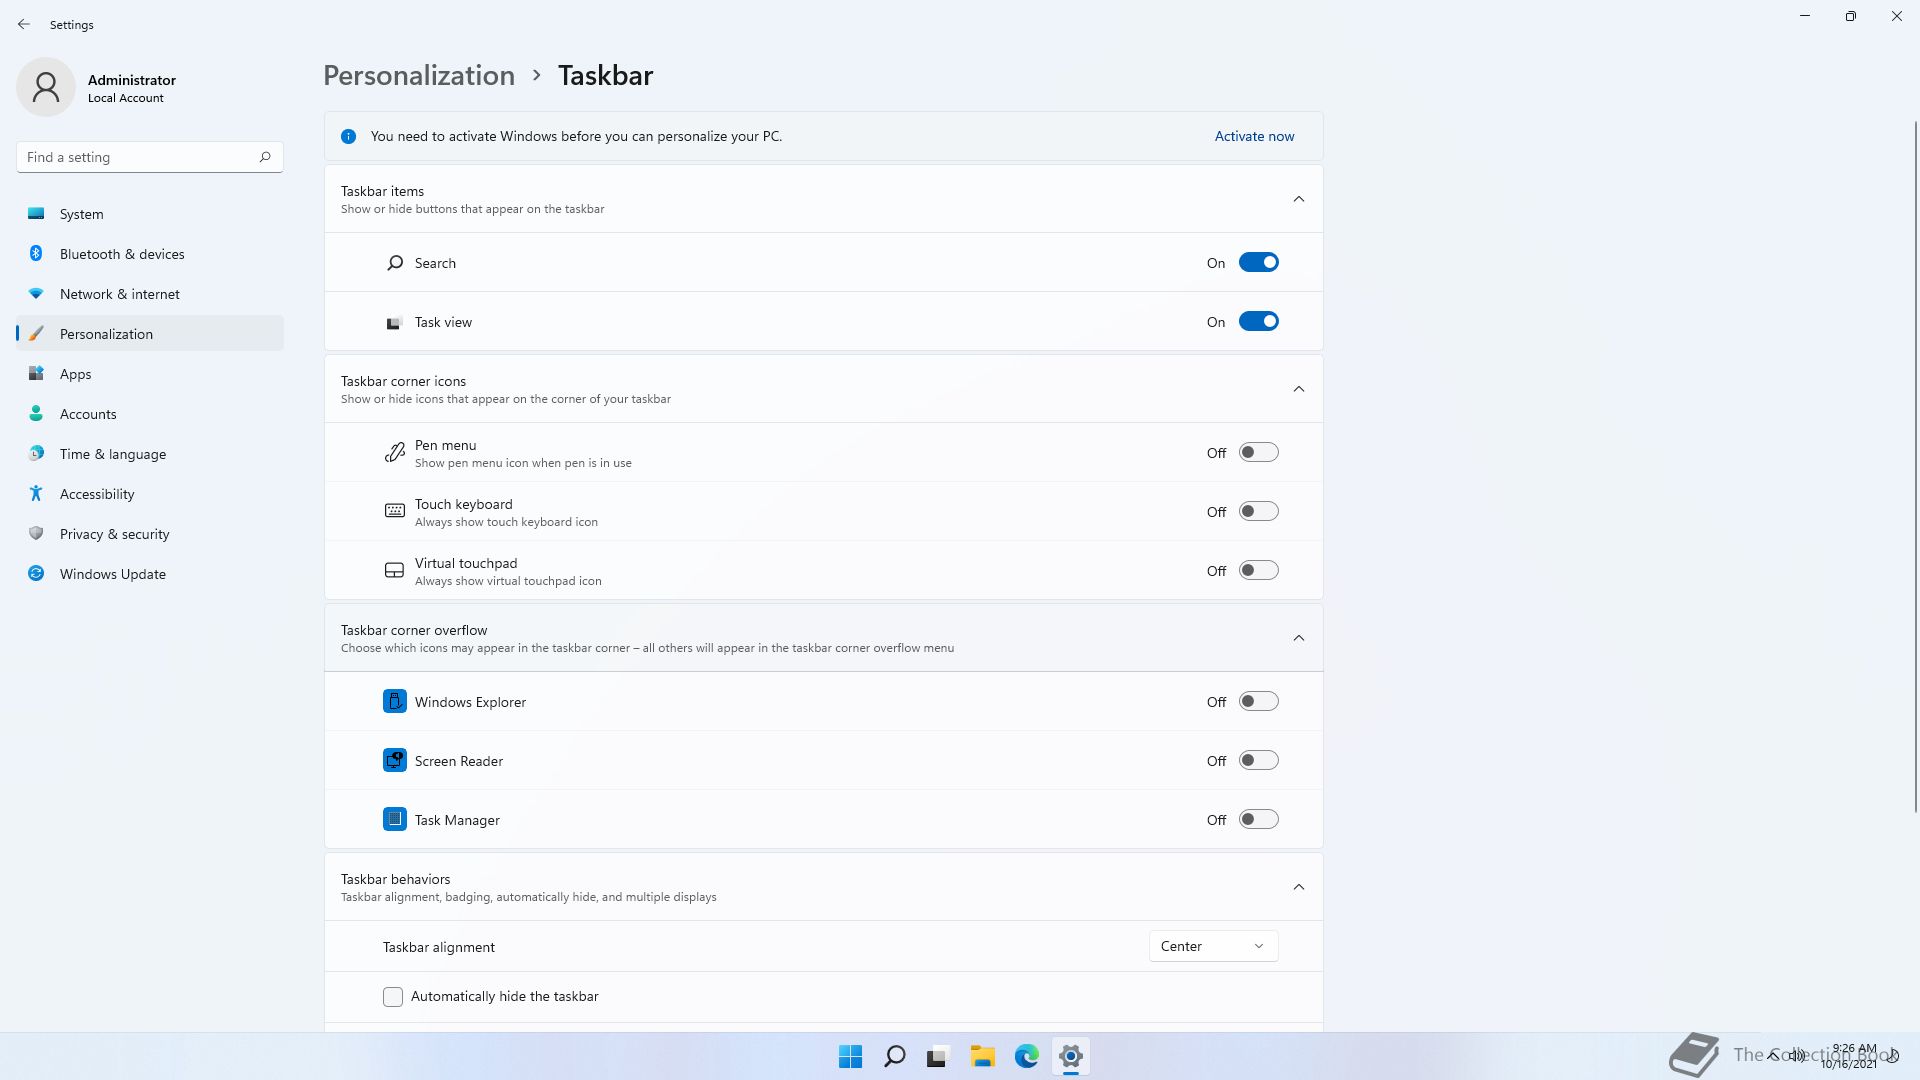Image resolution: width=1920 pixels, height=1080 pixels.
Task: Enable the Touch keyboard toggle
Action: (x=1259, y=512)
